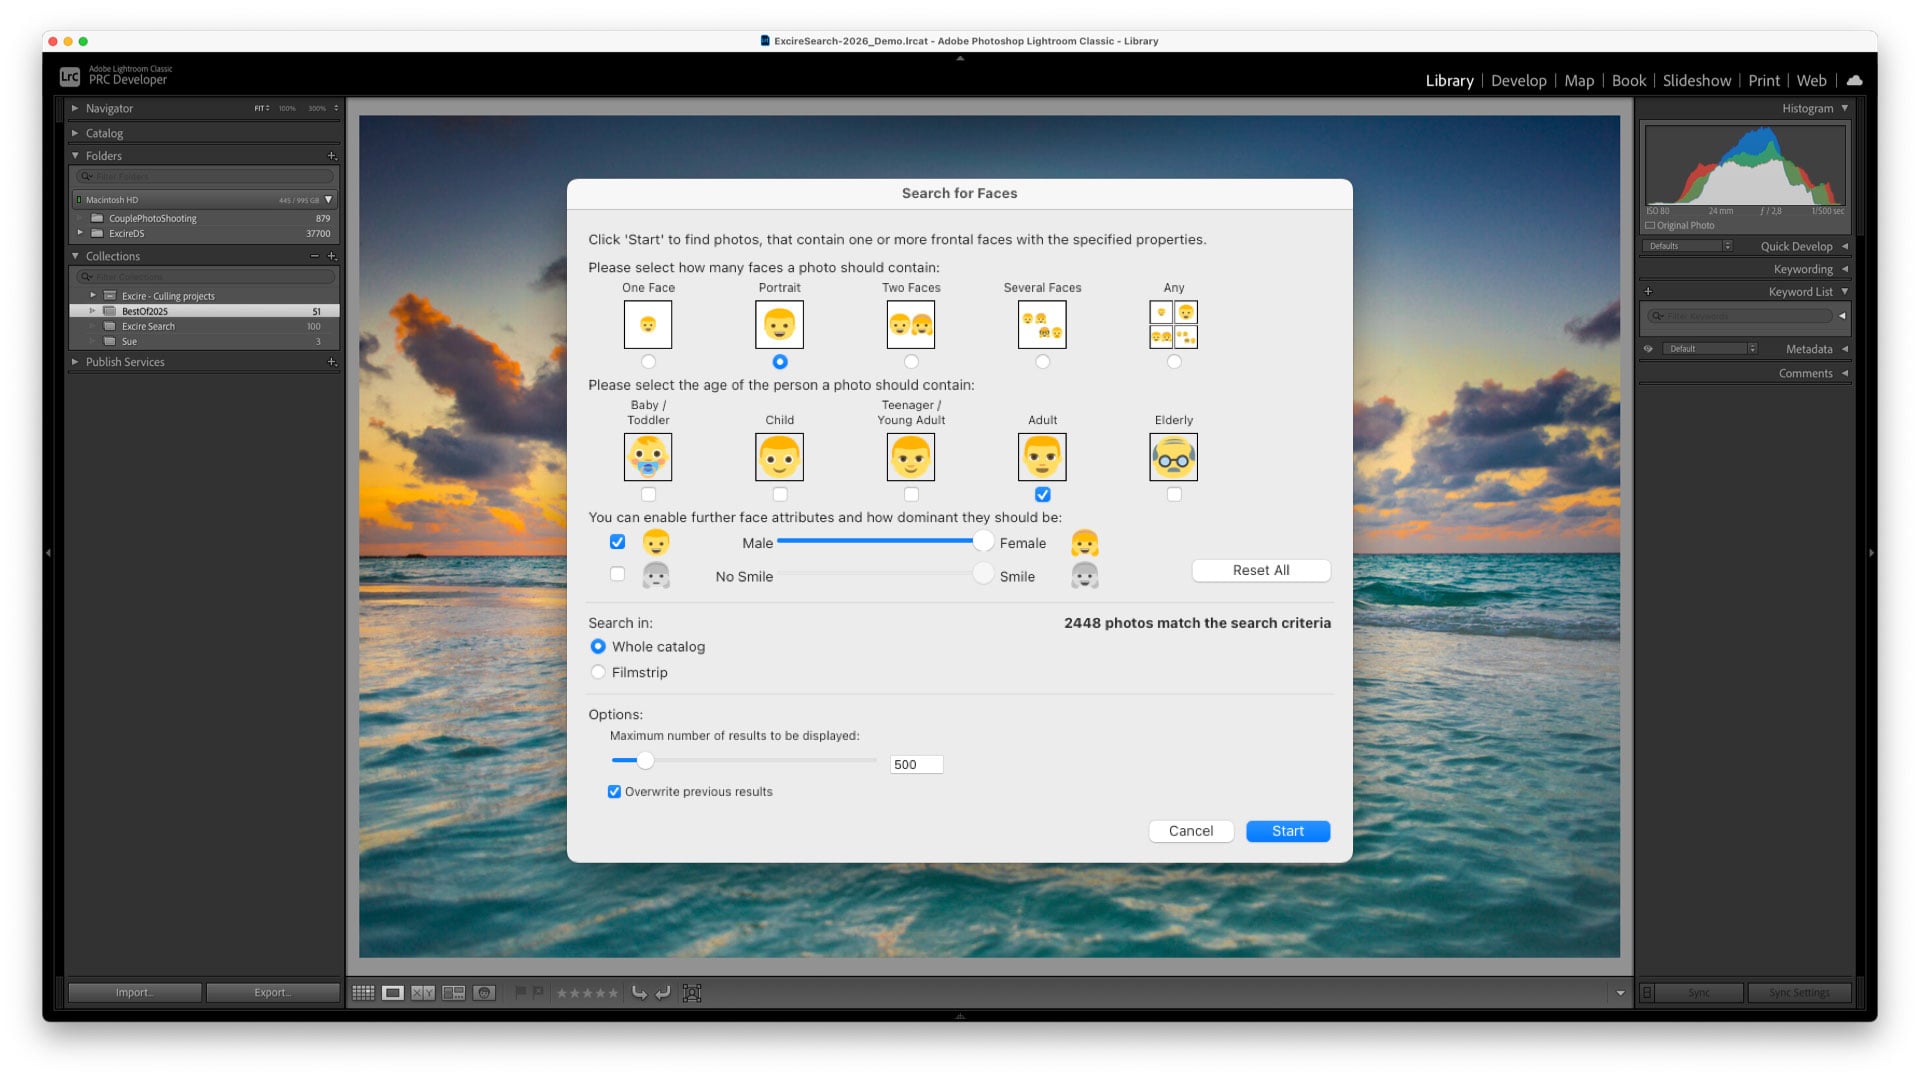Select the Filmstrip radio button
Image resolution: width=1920 pixels, height=1080 pixels.
[x=598, y=673]
